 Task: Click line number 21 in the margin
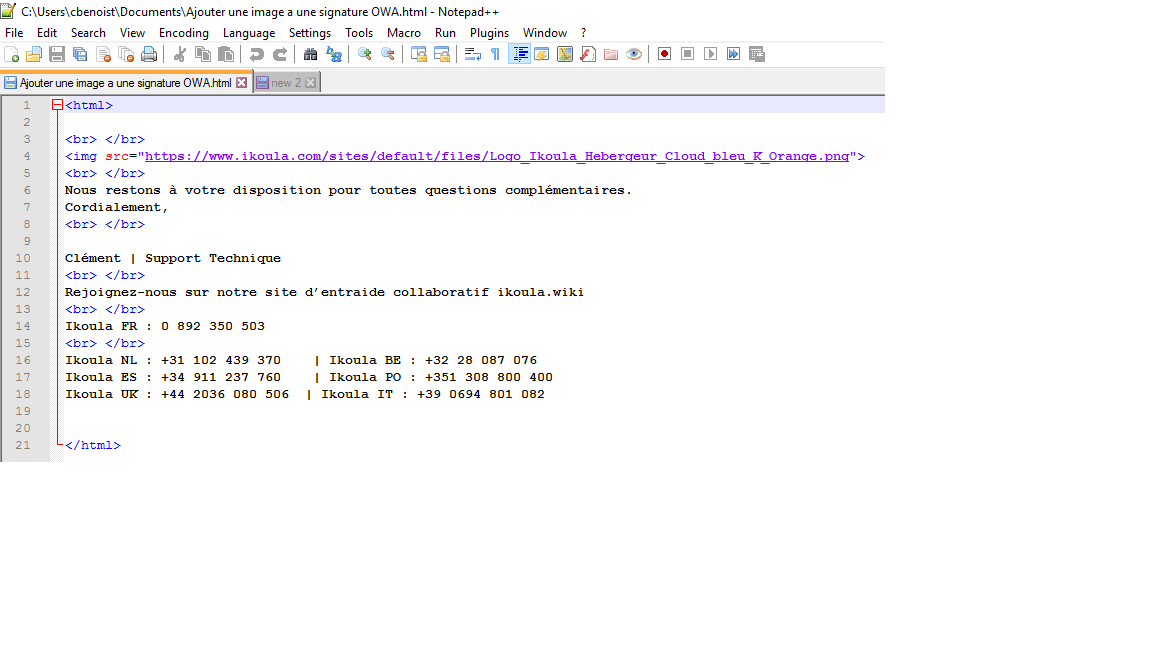[x=23, y=445]
